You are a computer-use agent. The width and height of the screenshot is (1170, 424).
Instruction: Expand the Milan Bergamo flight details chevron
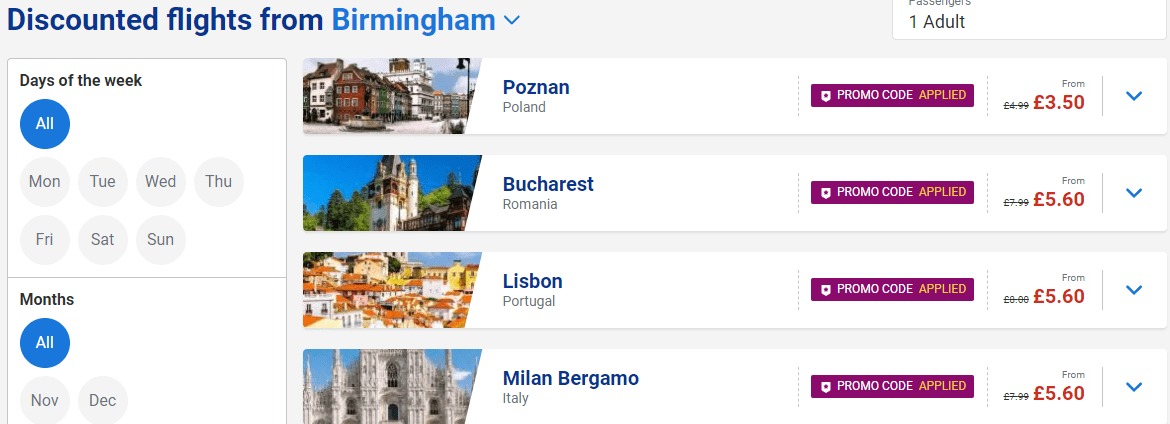pos(1133,387)
